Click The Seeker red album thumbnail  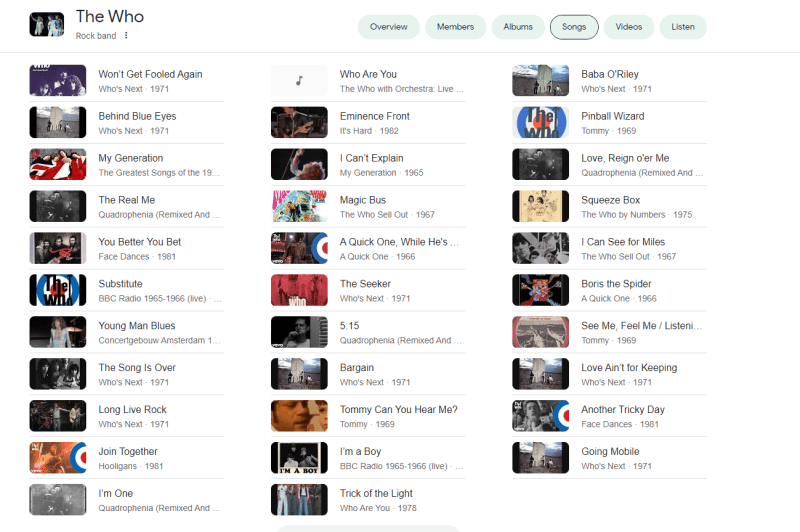pyautogui.click(x=299, y=290)
